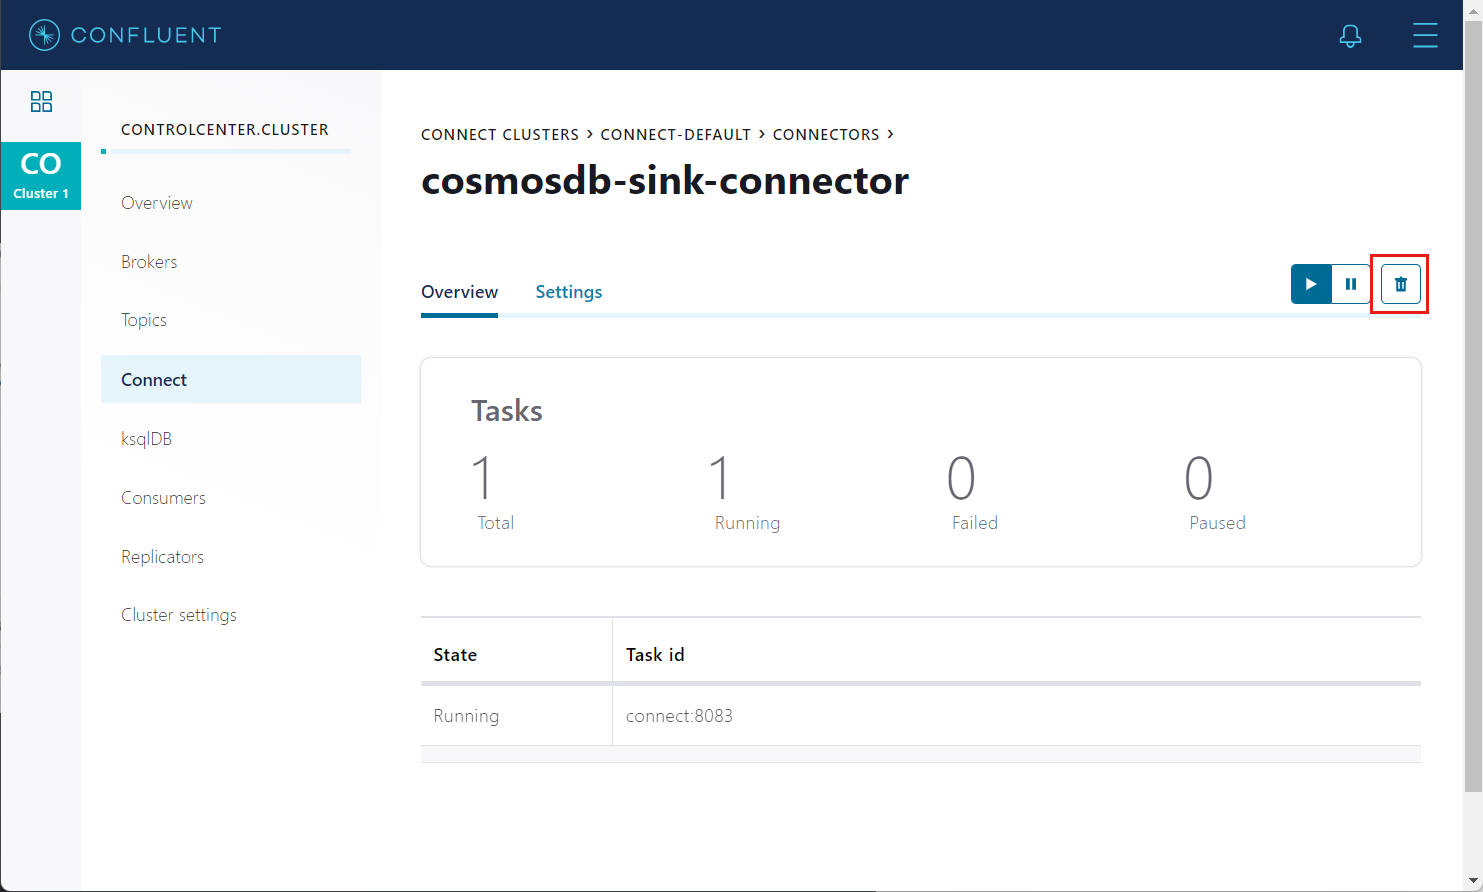Resume connector with the play button
1483x892 pixels.
point(1311,284)
